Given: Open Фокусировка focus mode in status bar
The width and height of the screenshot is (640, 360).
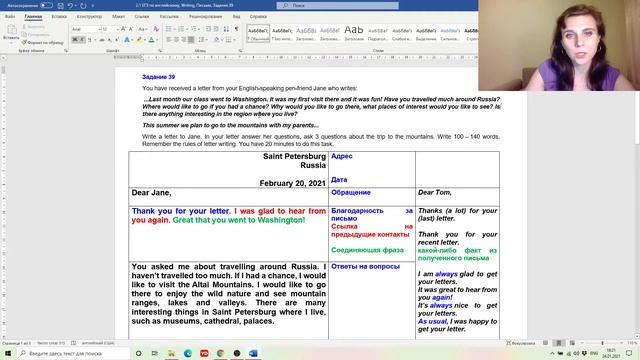Looking at the screenshot, I should pos(521,343).
